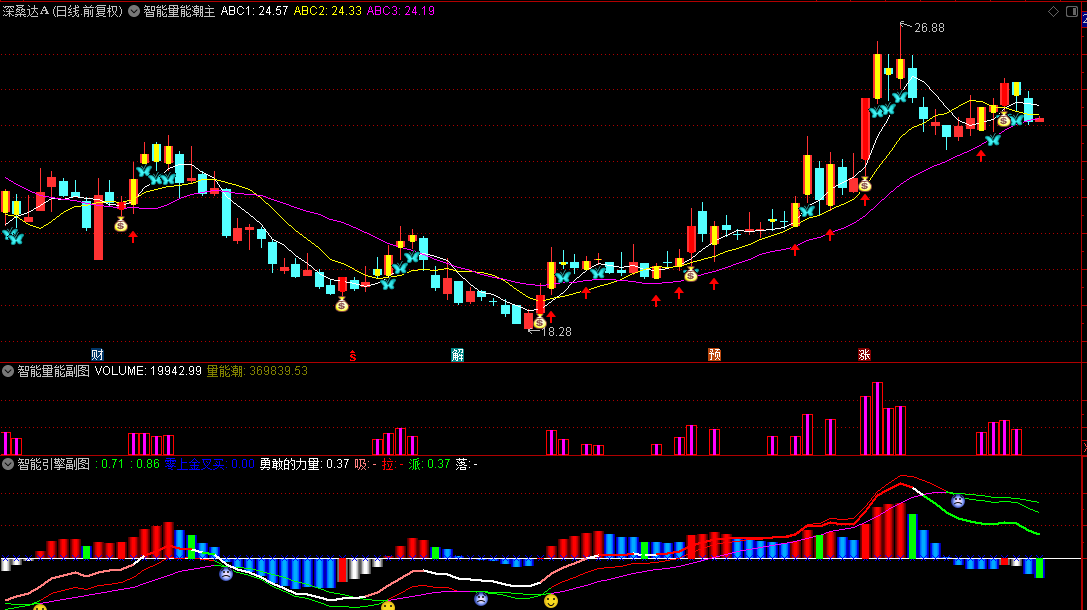Click the money bag directly above the S marker

(342, 304)
